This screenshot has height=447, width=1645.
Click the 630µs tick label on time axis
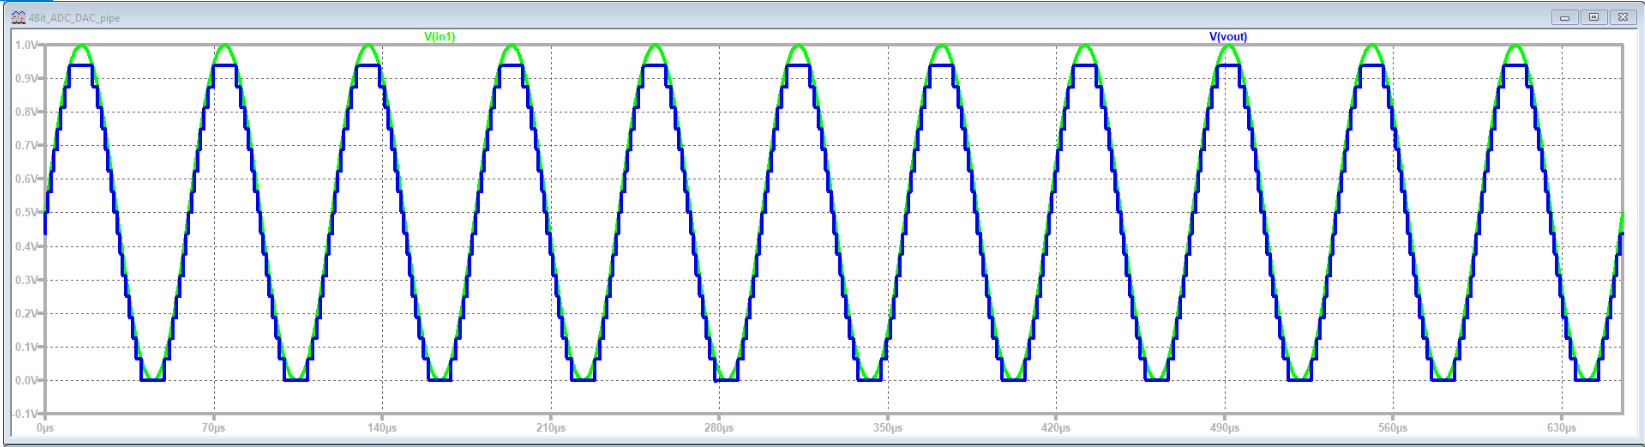point(1561,428)
